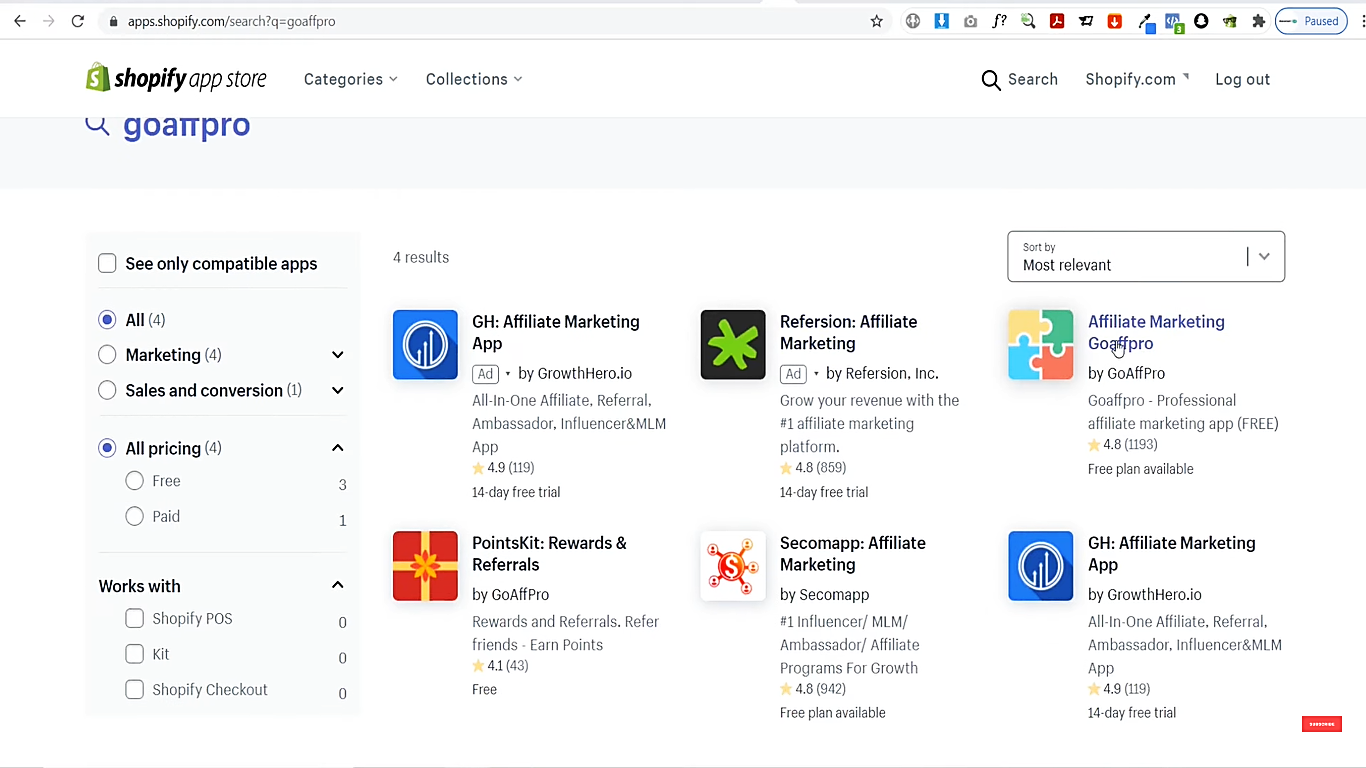Open 'Affiliate Marketing Goaffpro' app link
This screenshot has width=1366, height=768.
tap(1156, 332)
